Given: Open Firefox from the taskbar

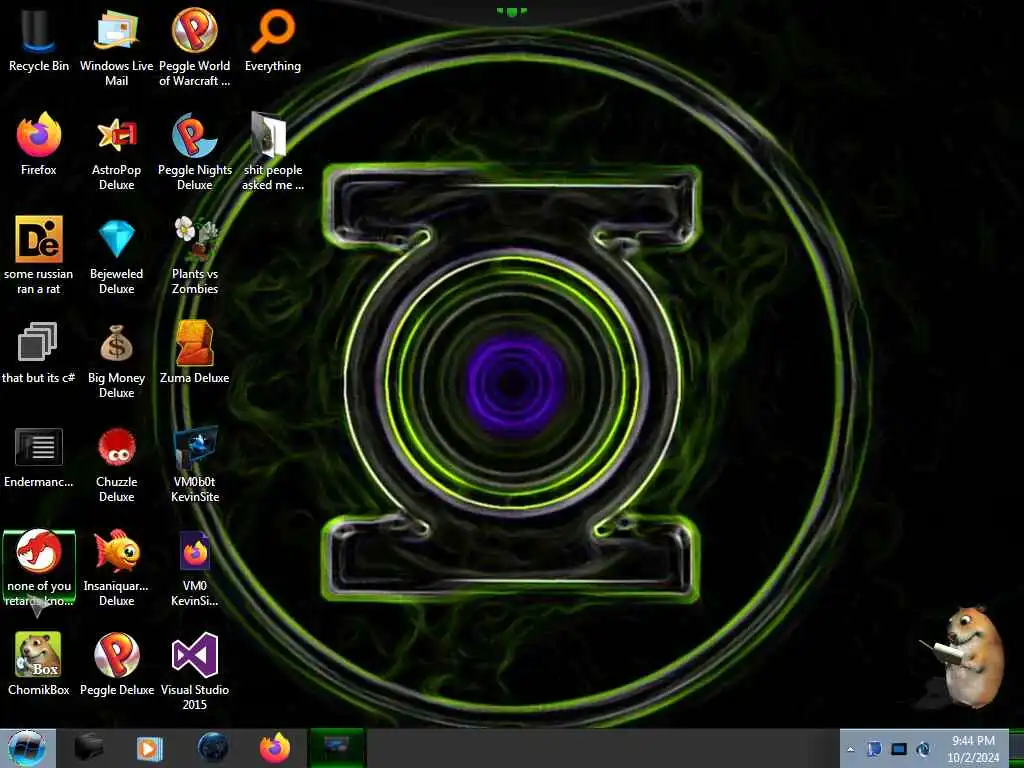Looking at the screenshot, I should pyautogui.click(x=275, y=748).
